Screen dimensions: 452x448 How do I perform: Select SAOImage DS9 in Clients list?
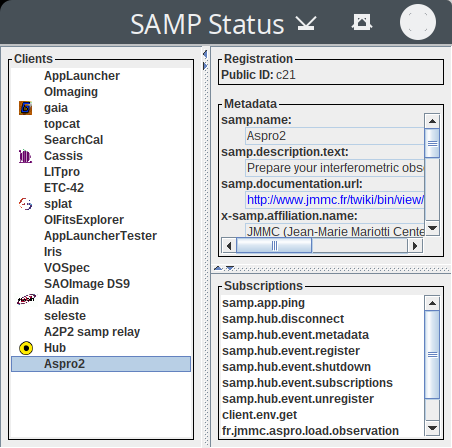pos(101,284)
